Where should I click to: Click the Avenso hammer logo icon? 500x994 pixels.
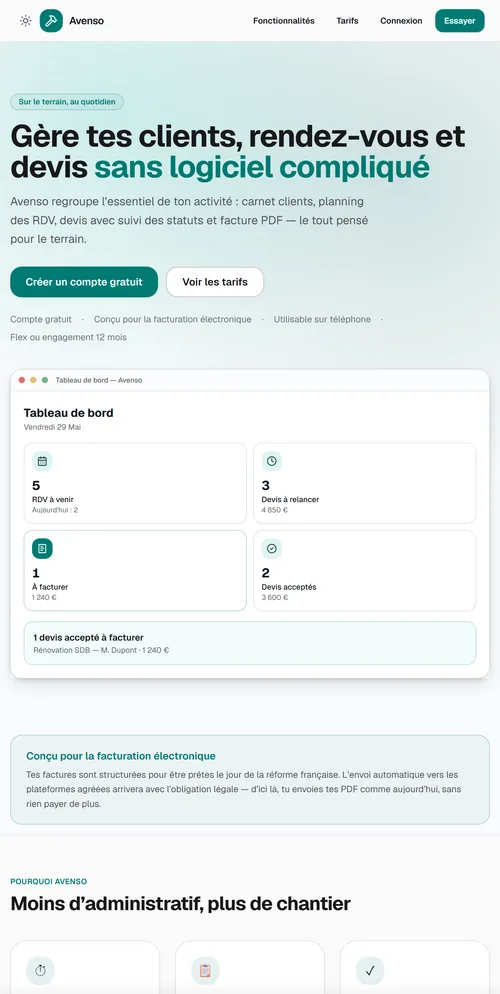pyautogui.click(x=51, y=21)
